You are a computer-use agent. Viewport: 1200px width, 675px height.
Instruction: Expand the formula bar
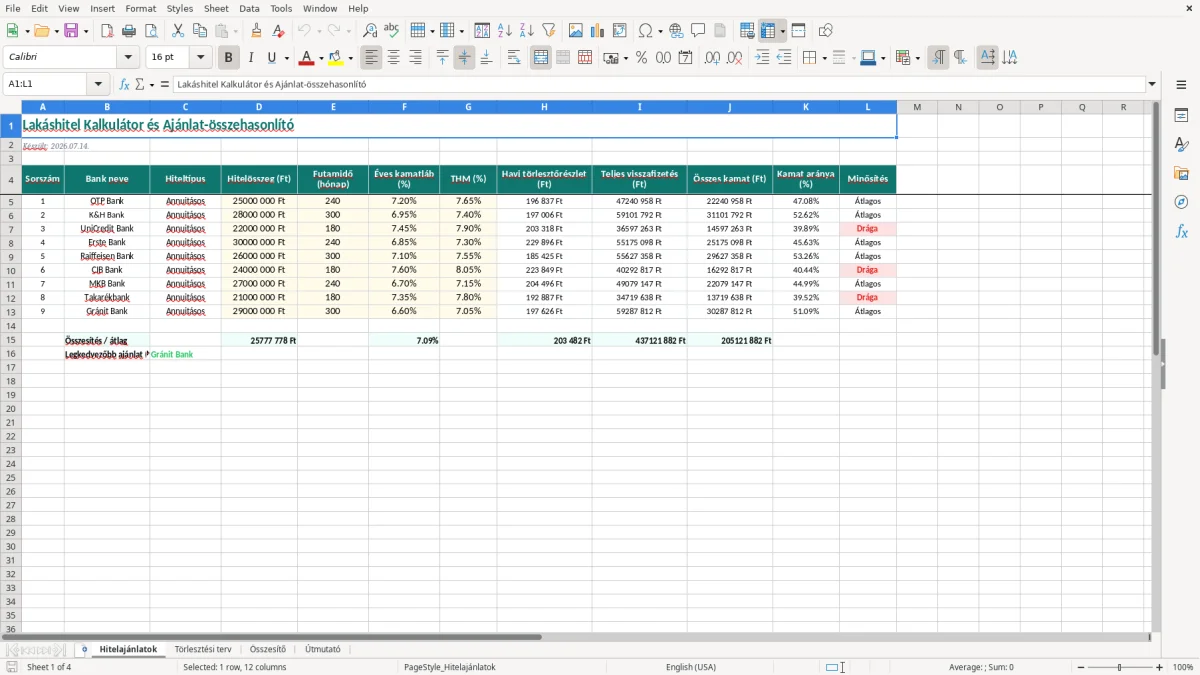(x=1152, y=84)
